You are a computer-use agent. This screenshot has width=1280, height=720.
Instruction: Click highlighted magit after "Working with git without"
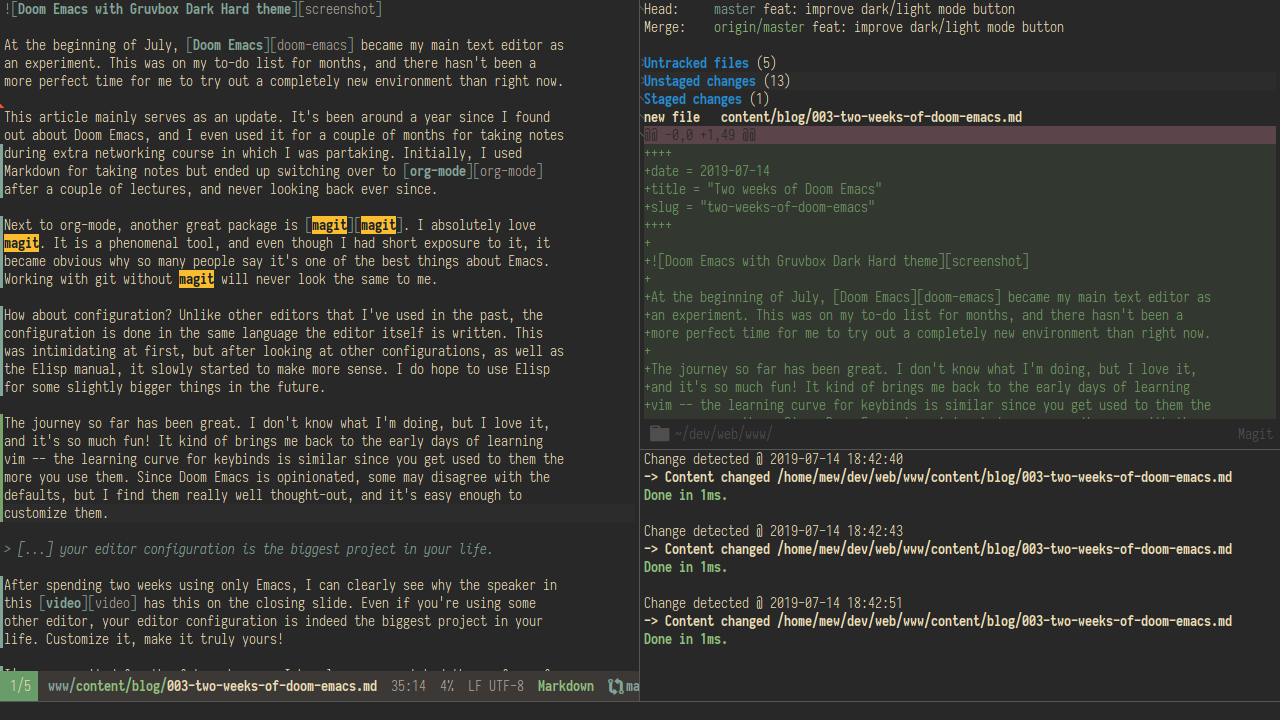coord(196,279)
